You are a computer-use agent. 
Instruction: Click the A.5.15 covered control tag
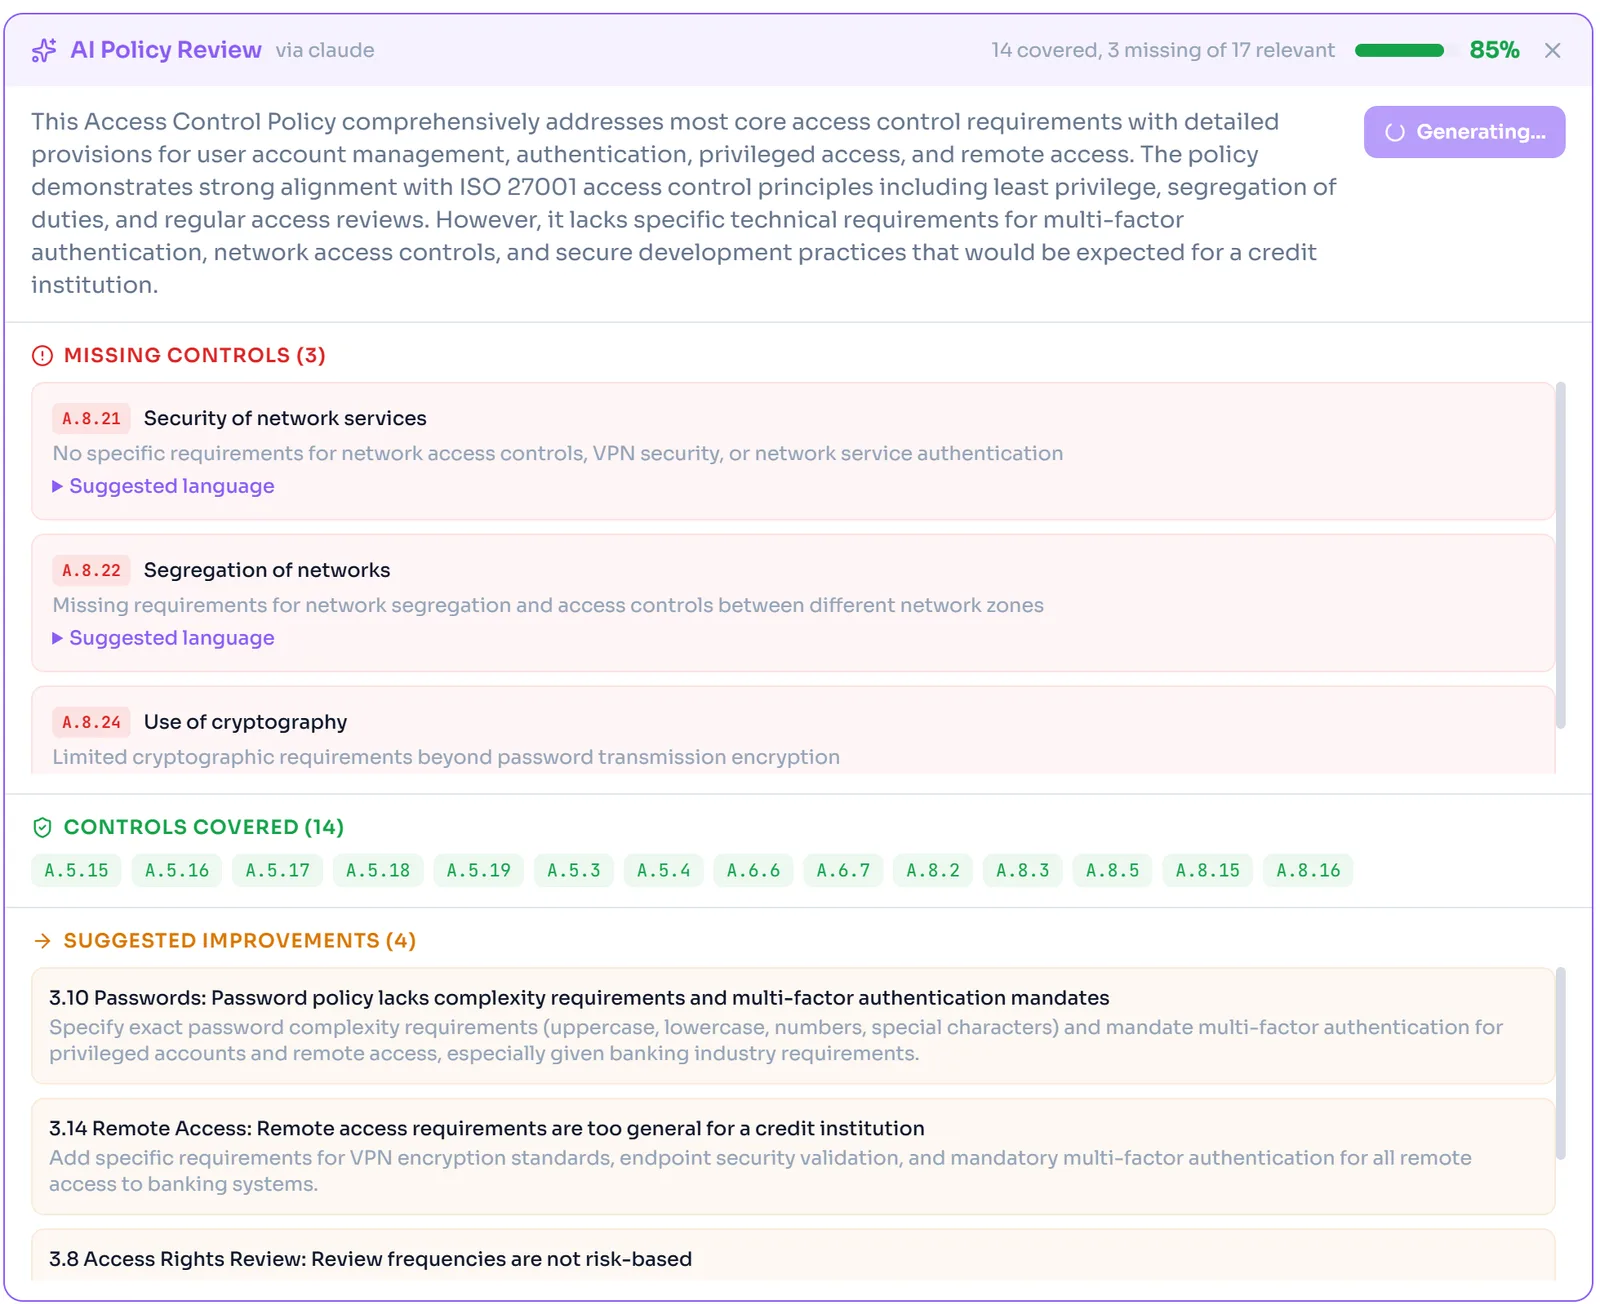pyautogui.click(x=77, y=870)
